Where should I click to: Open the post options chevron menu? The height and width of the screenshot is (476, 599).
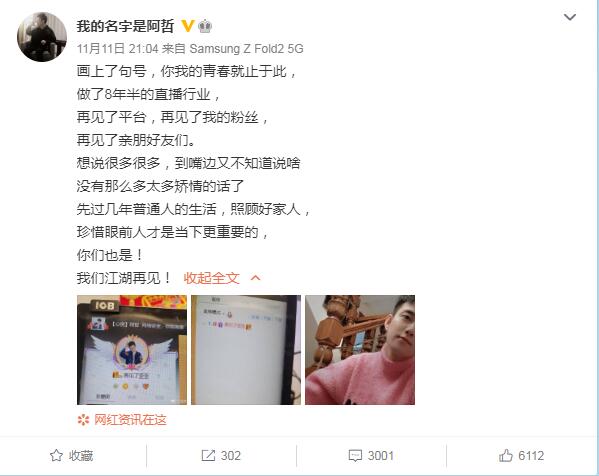[570, 17]
